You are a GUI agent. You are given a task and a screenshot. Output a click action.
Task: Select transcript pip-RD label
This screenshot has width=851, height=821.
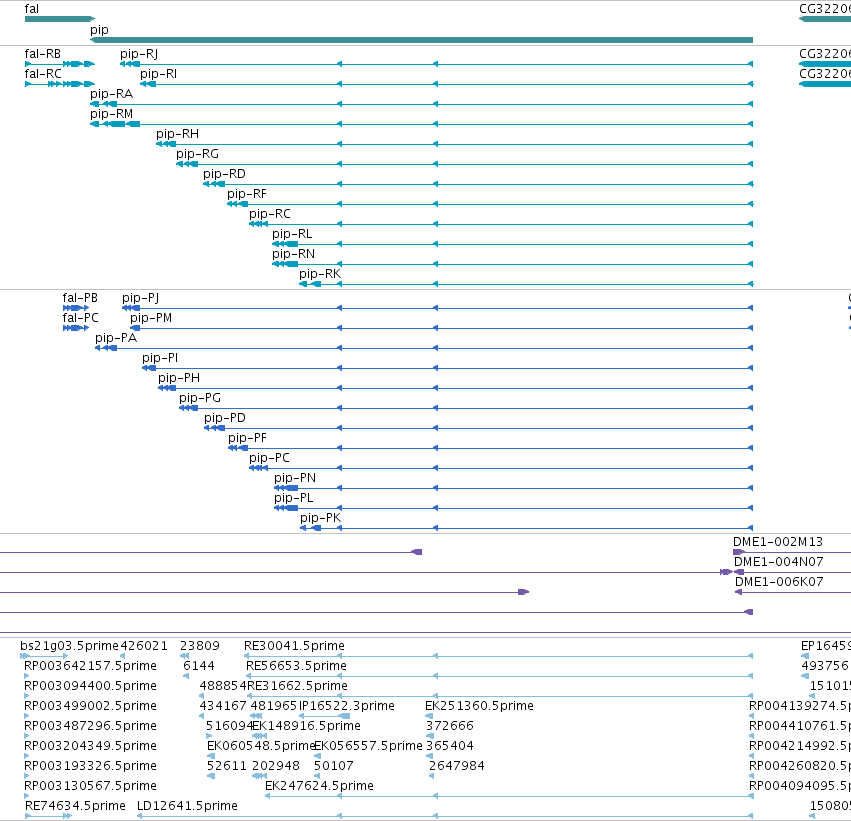pyautogui.click(x=224, y=174)
